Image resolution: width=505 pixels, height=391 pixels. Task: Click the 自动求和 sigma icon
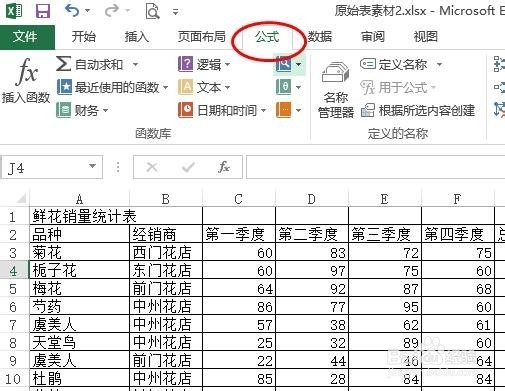[63, 64]
